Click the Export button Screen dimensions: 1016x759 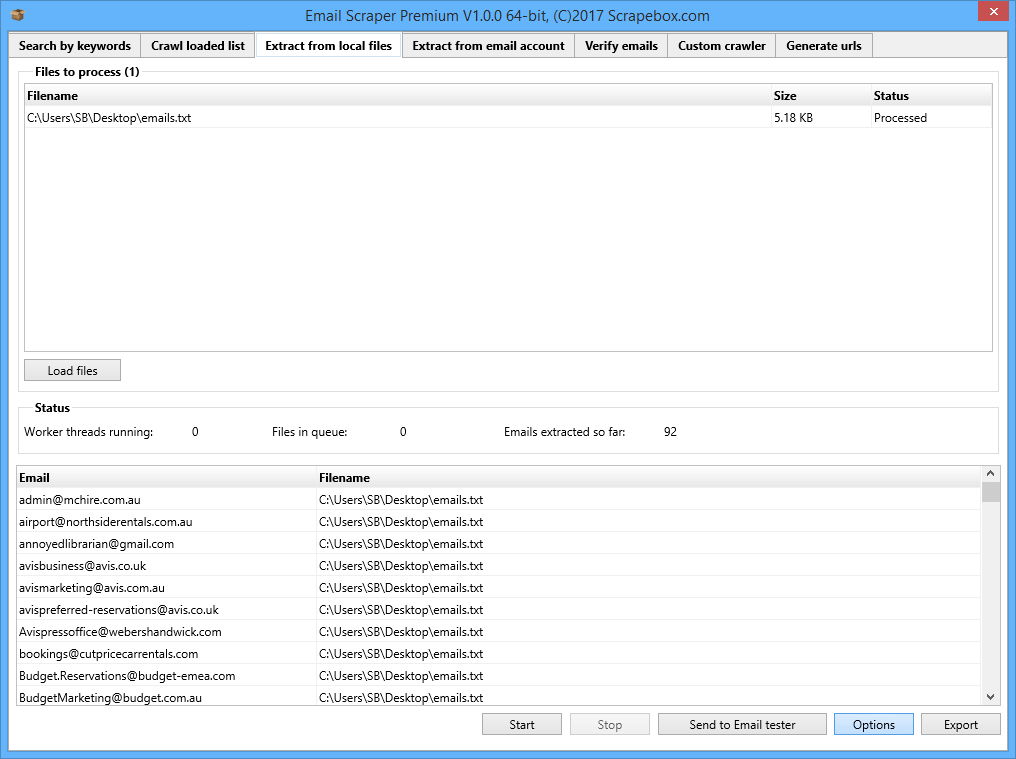click(x=960, y=724)
